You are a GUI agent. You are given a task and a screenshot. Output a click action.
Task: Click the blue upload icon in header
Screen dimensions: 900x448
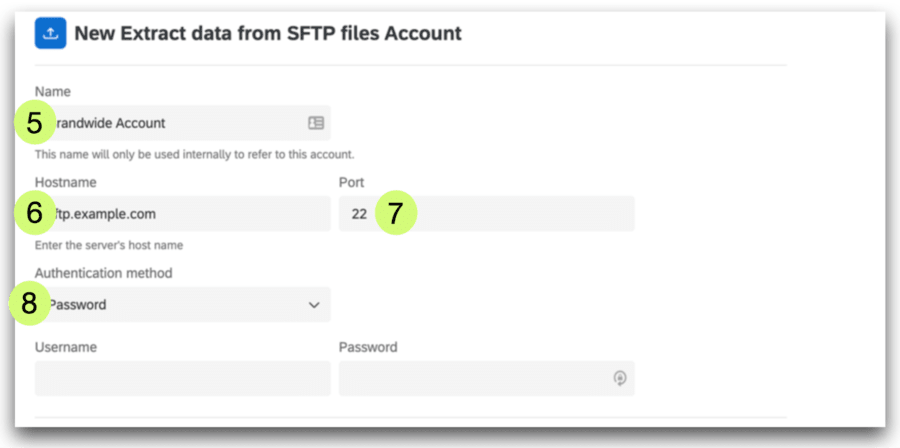[50, 33]
